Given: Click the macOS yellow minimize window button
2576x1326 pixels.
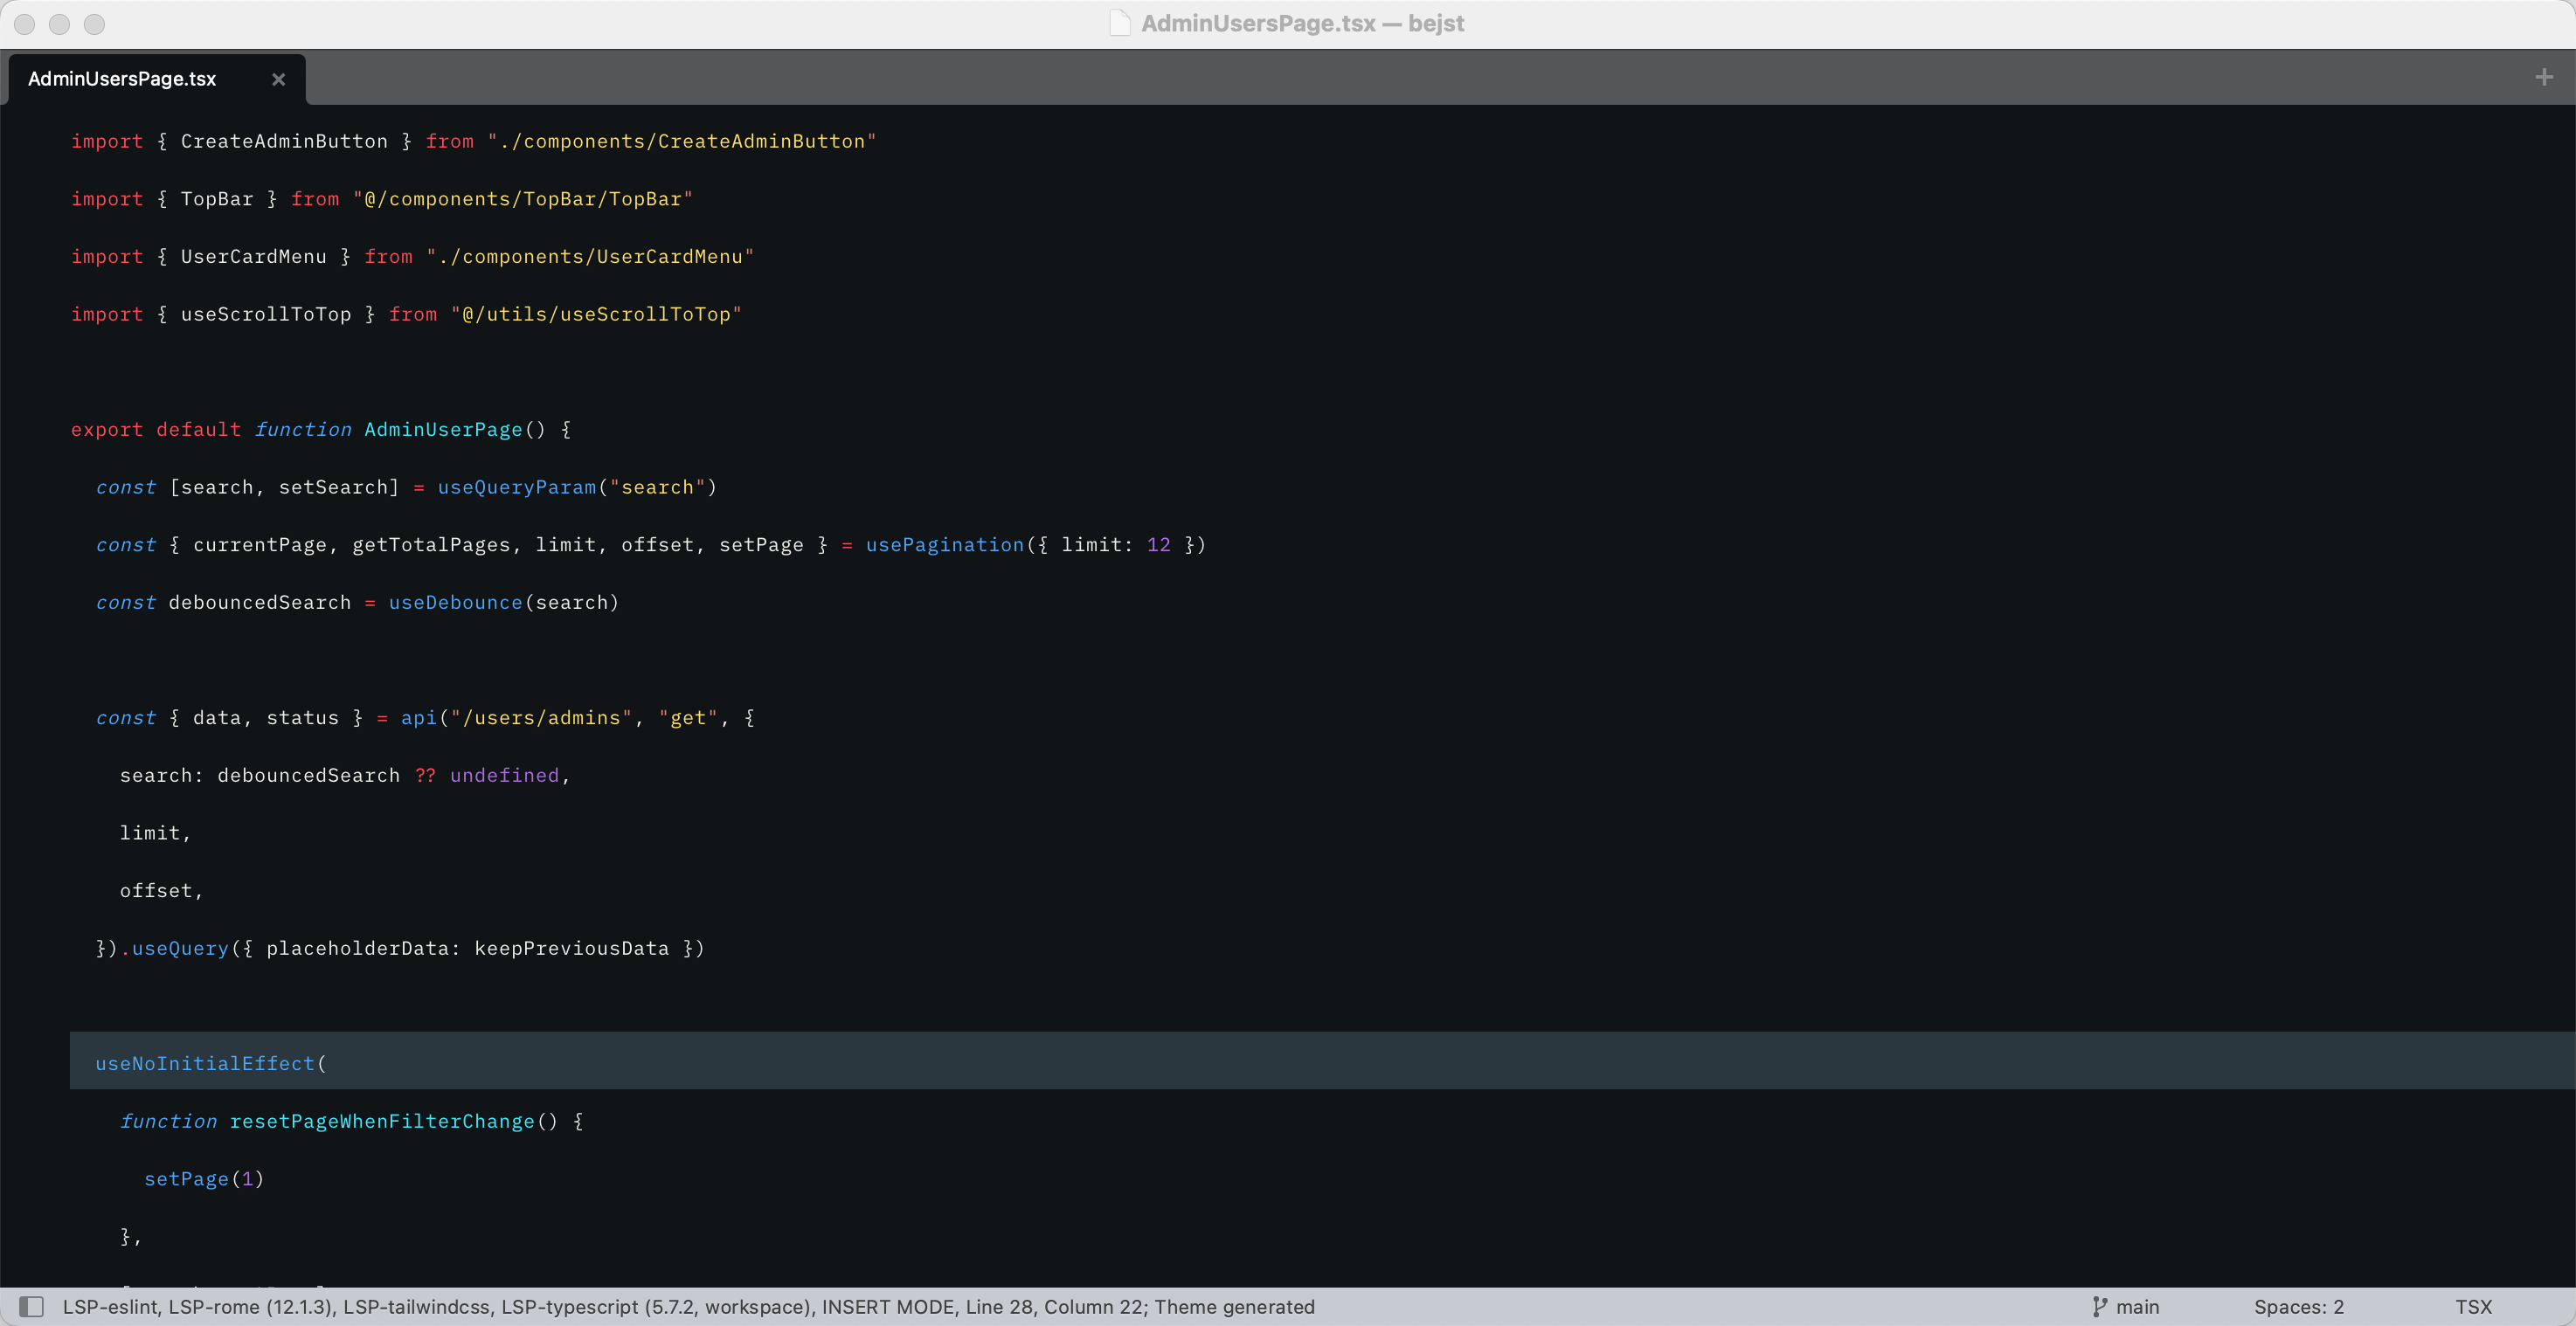Looking at the screenshot, I should [x=59, y=24].
